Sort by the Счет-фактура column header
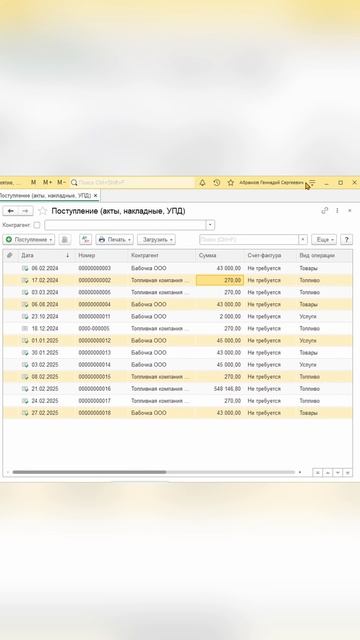The height and width of the screenshot is (640, 360). pos(270,256)
